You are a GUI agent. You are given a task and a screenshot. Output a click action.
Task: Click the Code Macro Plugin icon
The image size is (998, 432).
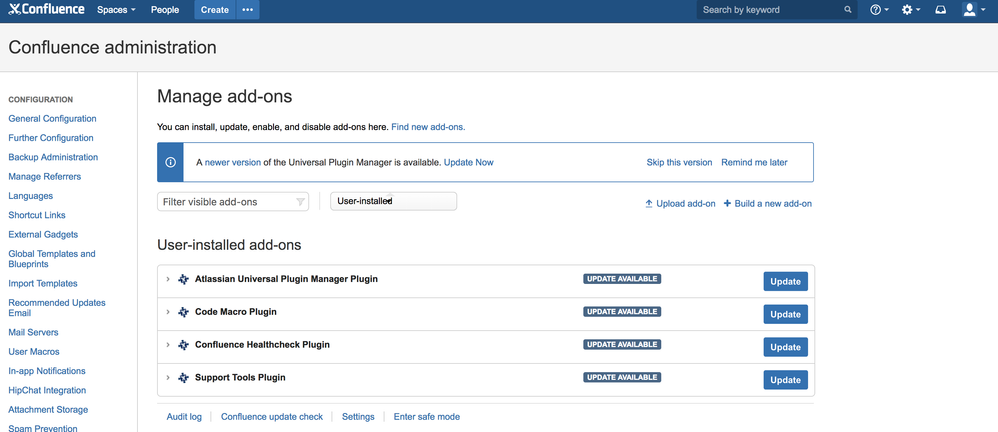(183, 312)
